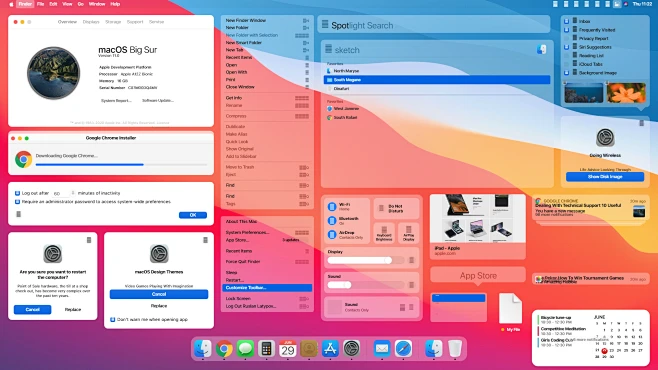Toggle Require administrator password checkbox
658x370 pixels.
[18, 202]
